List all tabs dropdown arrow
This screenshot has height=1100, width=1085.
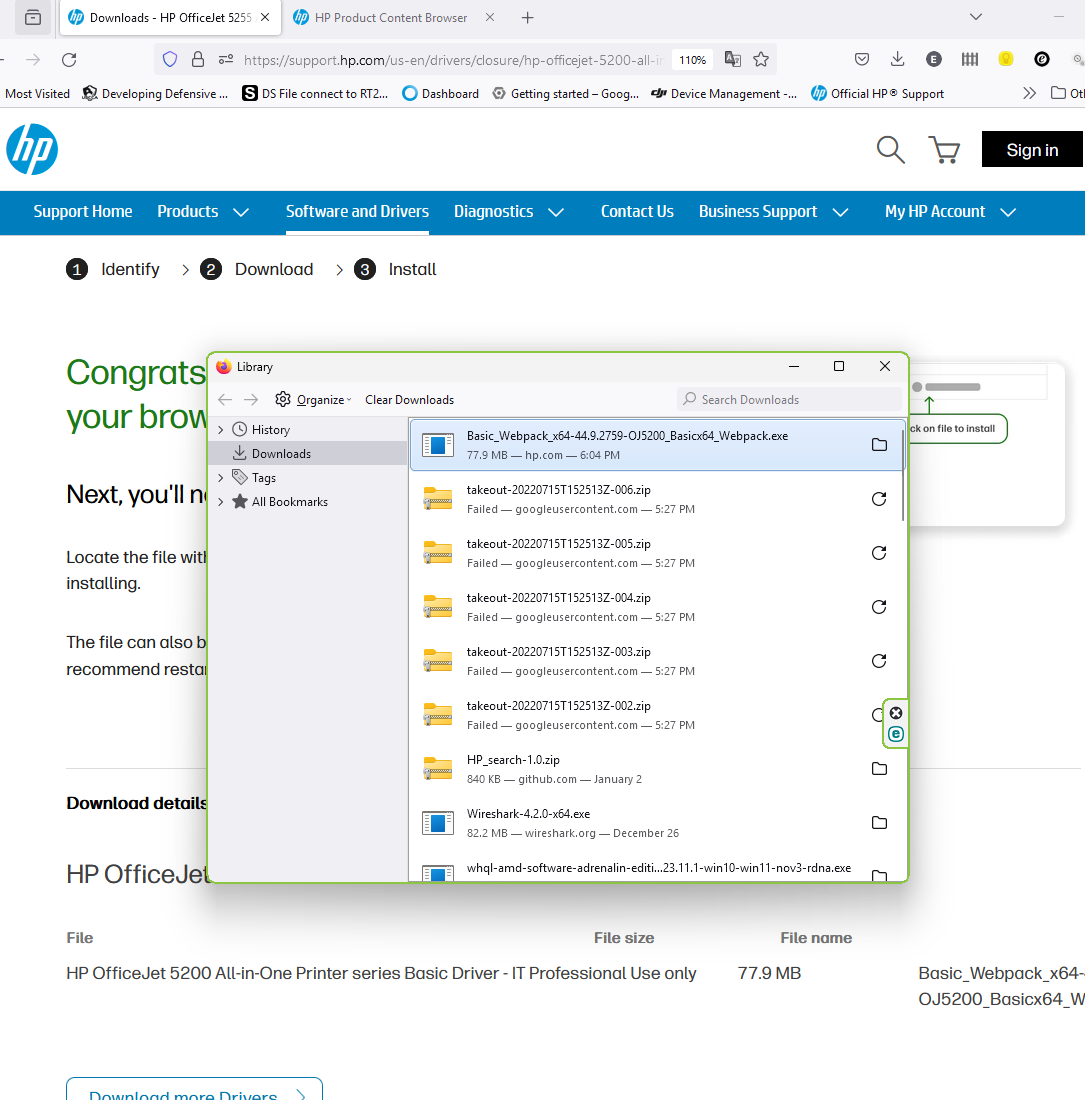976,18
